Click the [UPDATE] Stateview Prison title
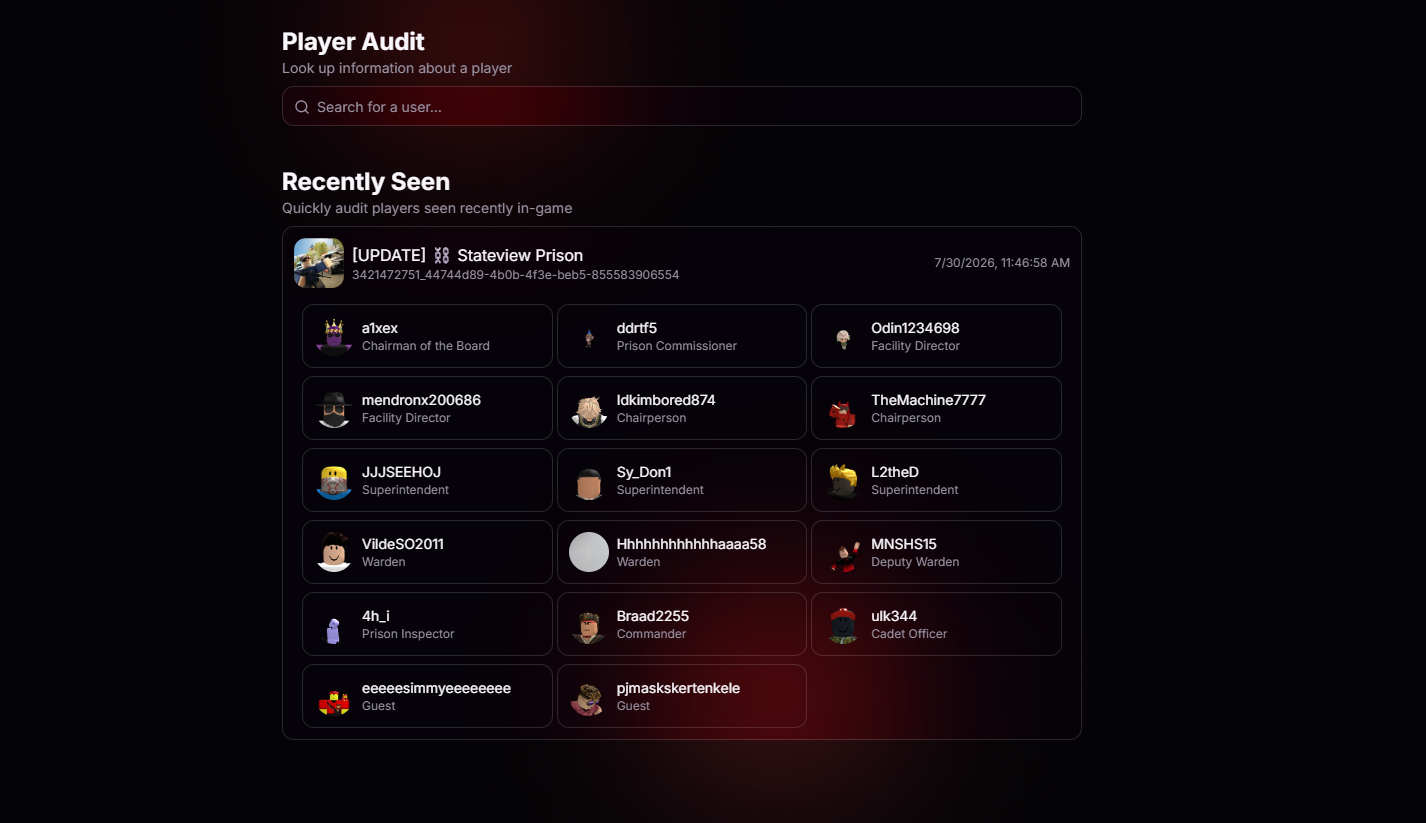Image resolution: width=1426 pixels, height=823 pixels. coord(467,255)
